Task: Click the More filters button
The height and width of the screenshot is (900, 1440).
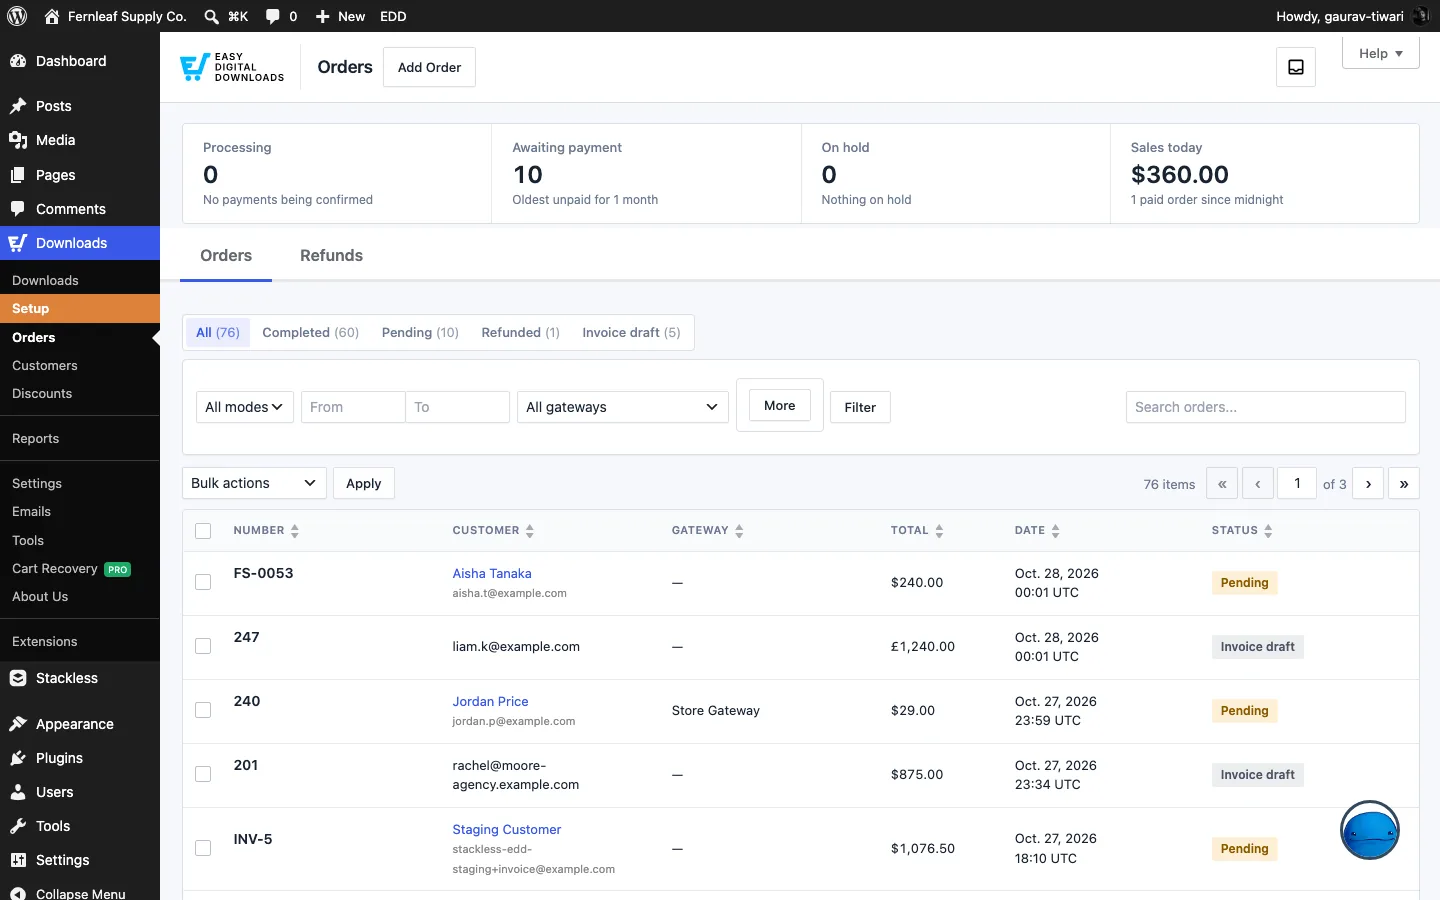Action: point(780,405)
